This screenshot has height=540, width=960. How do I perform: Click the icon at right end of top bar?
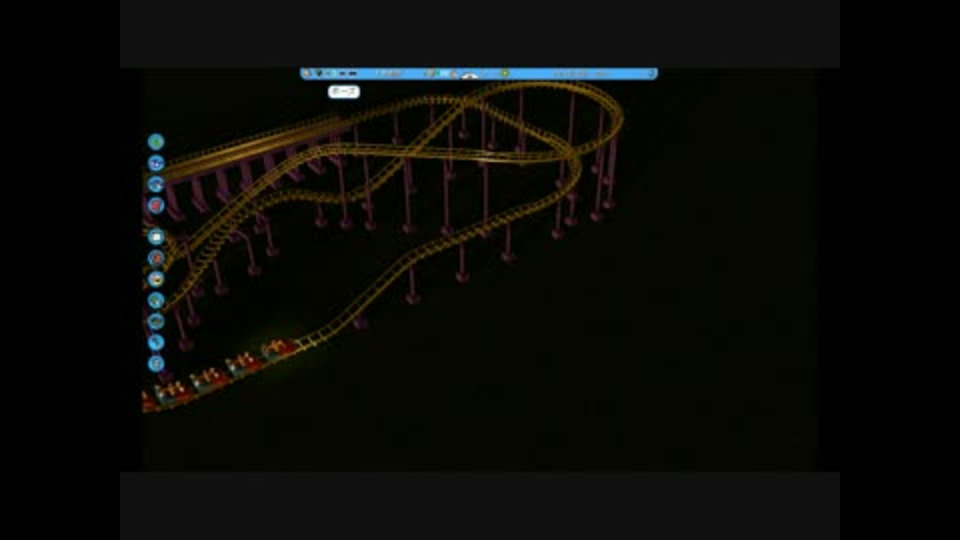click(652, 73)
